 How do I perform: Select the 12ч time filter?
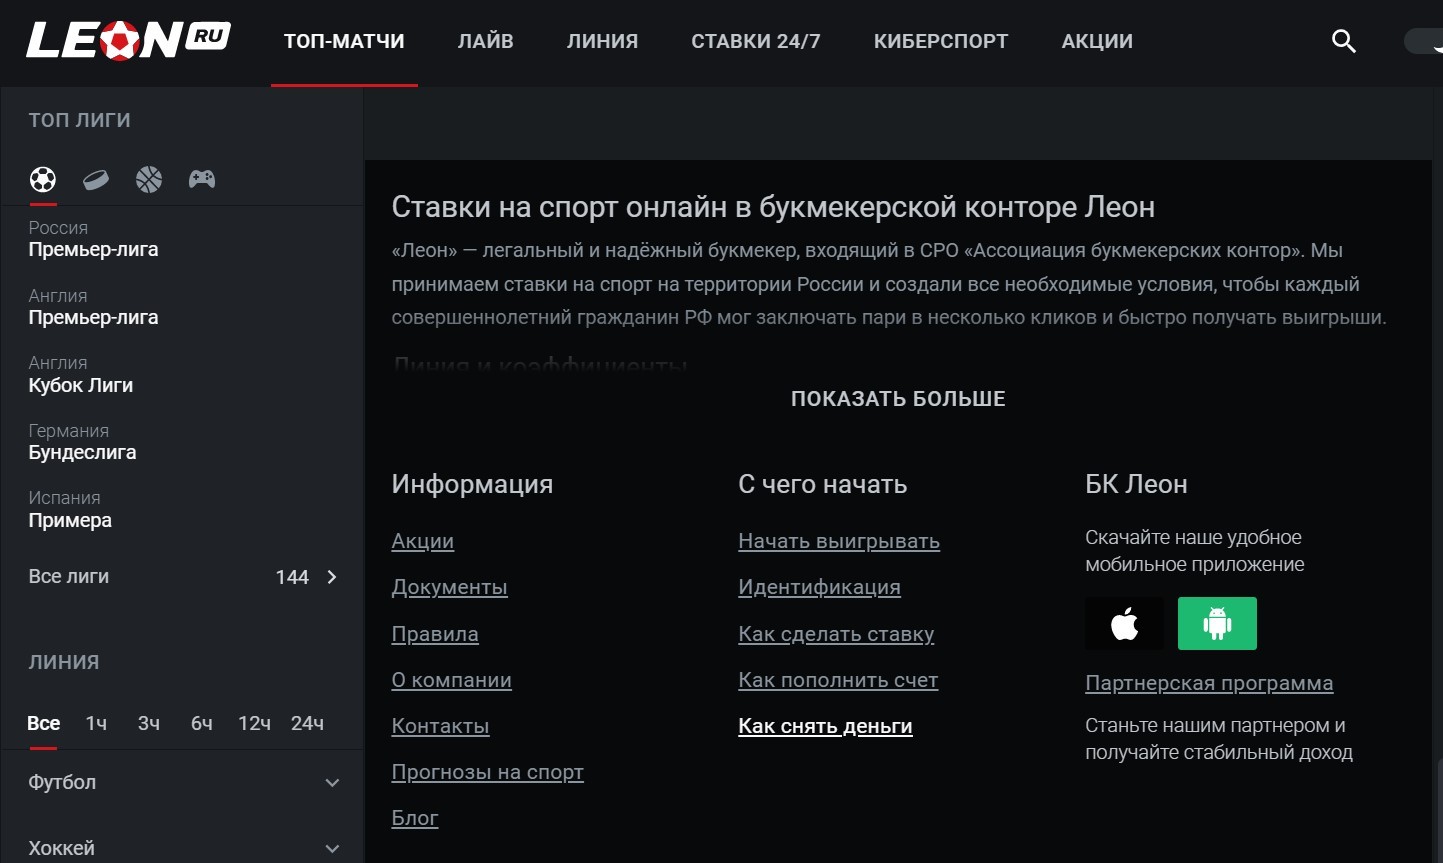click(254, 723)
